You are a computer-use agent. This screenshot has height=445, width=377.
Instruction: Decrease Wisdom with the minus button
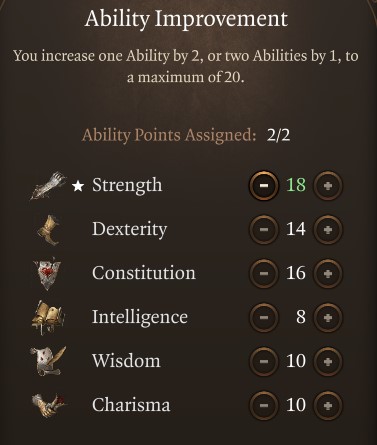(x=264, y=361)
